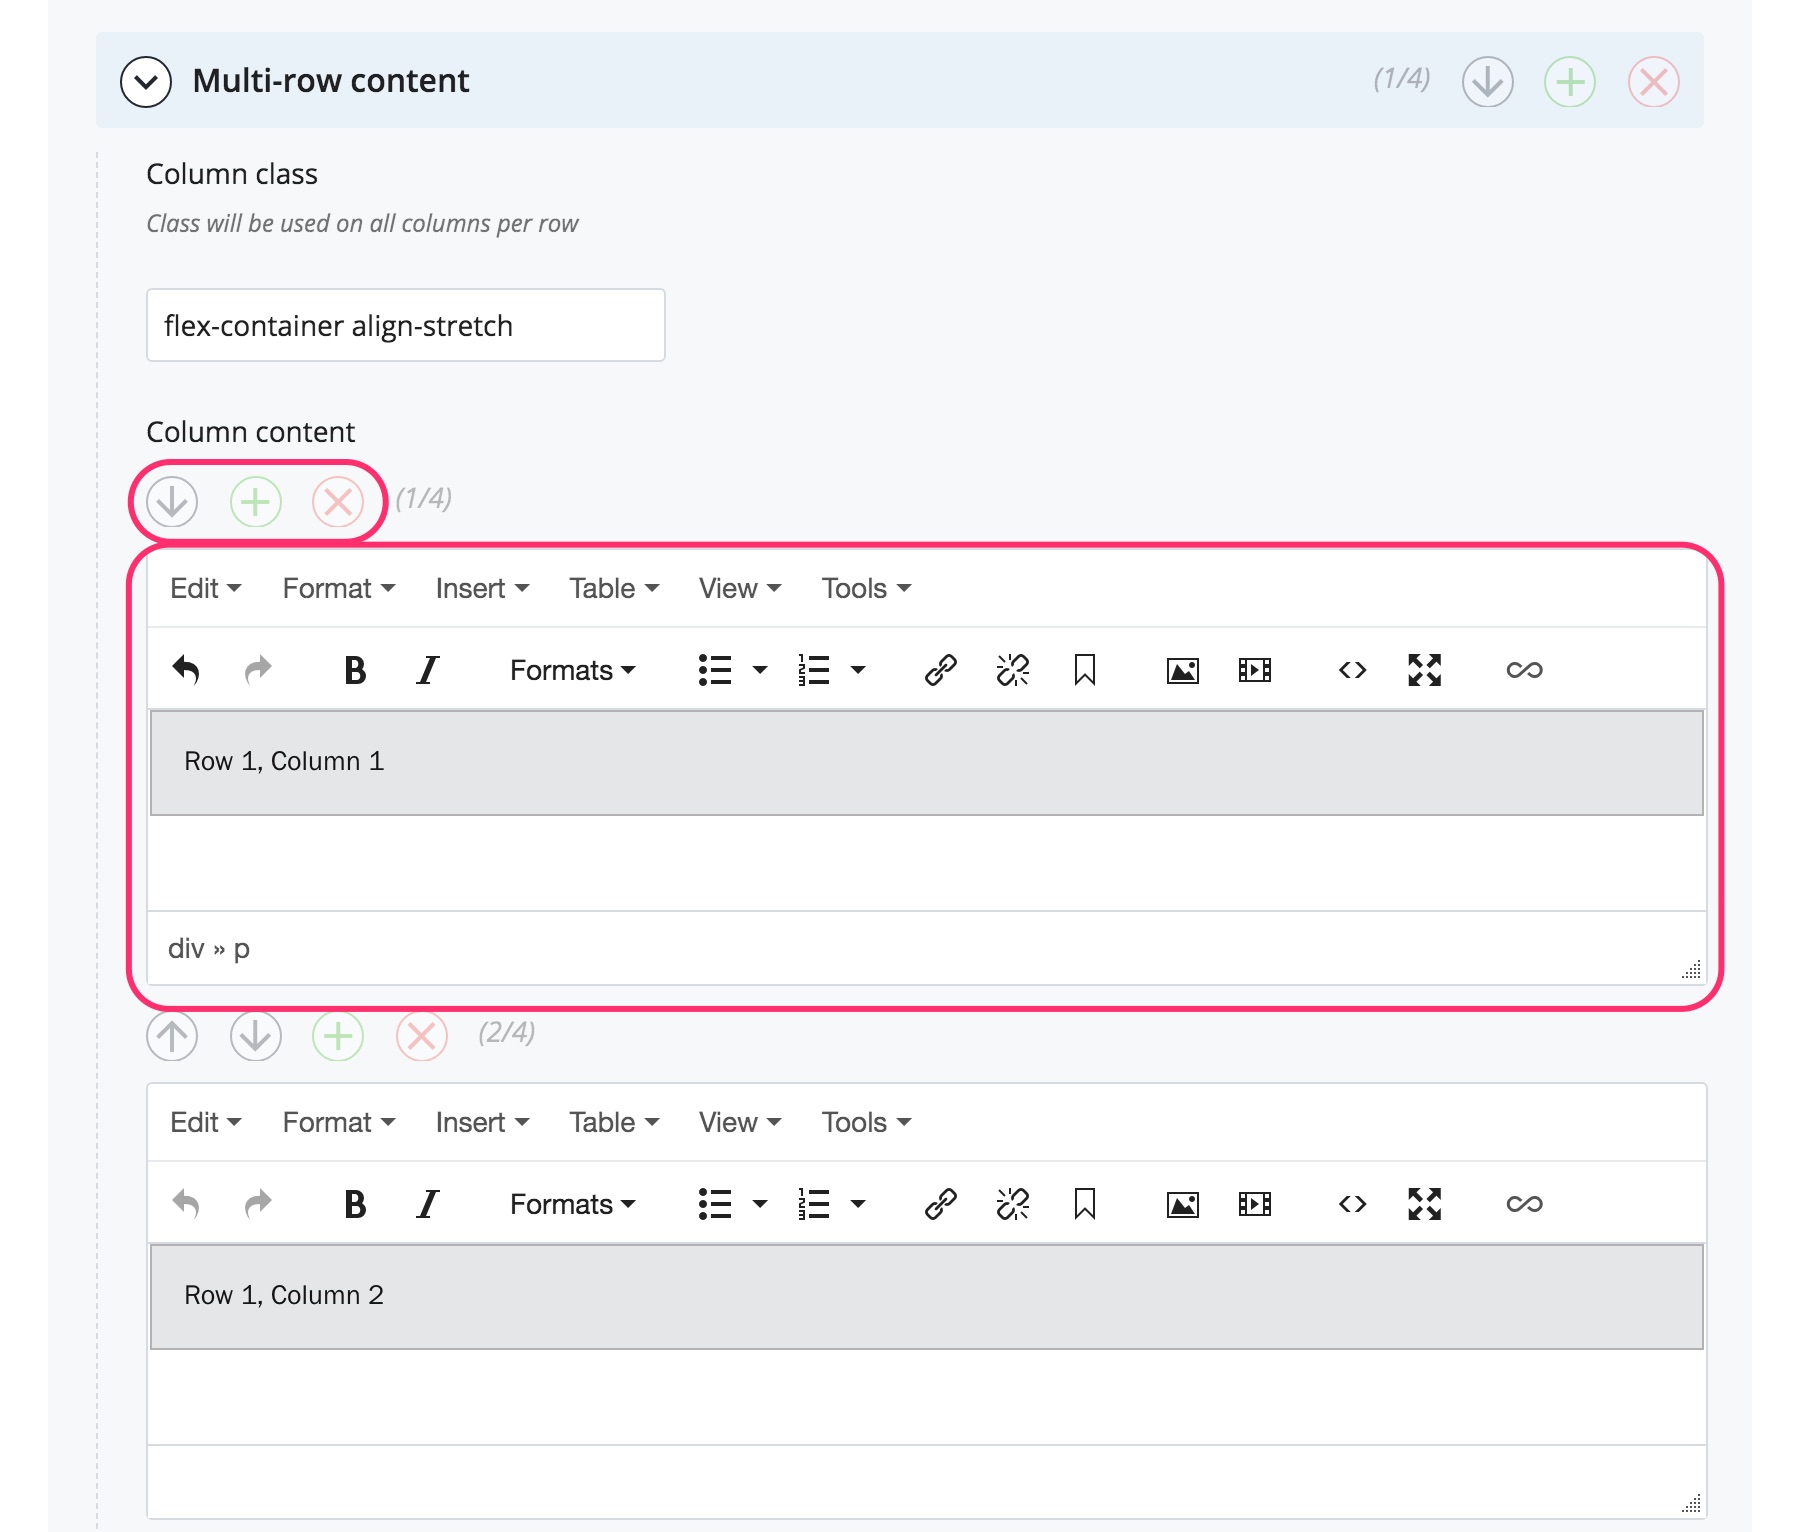Add a new column with the green plus button
This screenshot has height=1532, width=1800.
click(x=255, y=503)
